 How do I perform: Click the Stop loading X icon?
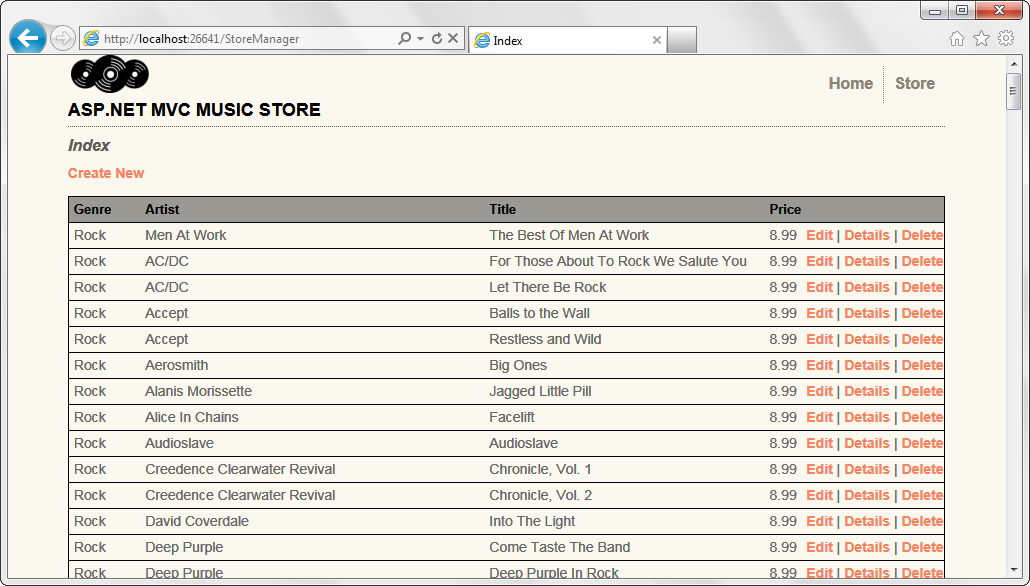click(453, 39)
